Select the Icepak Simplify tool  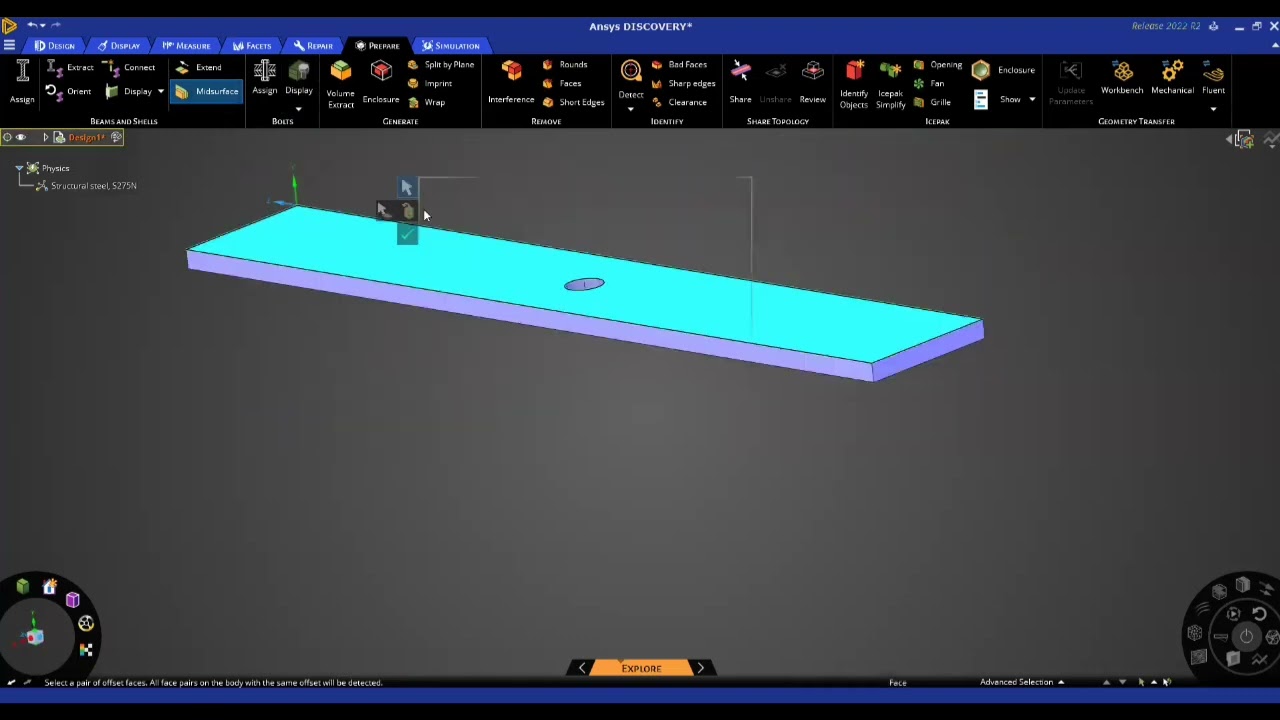click(x=890, y=84)
